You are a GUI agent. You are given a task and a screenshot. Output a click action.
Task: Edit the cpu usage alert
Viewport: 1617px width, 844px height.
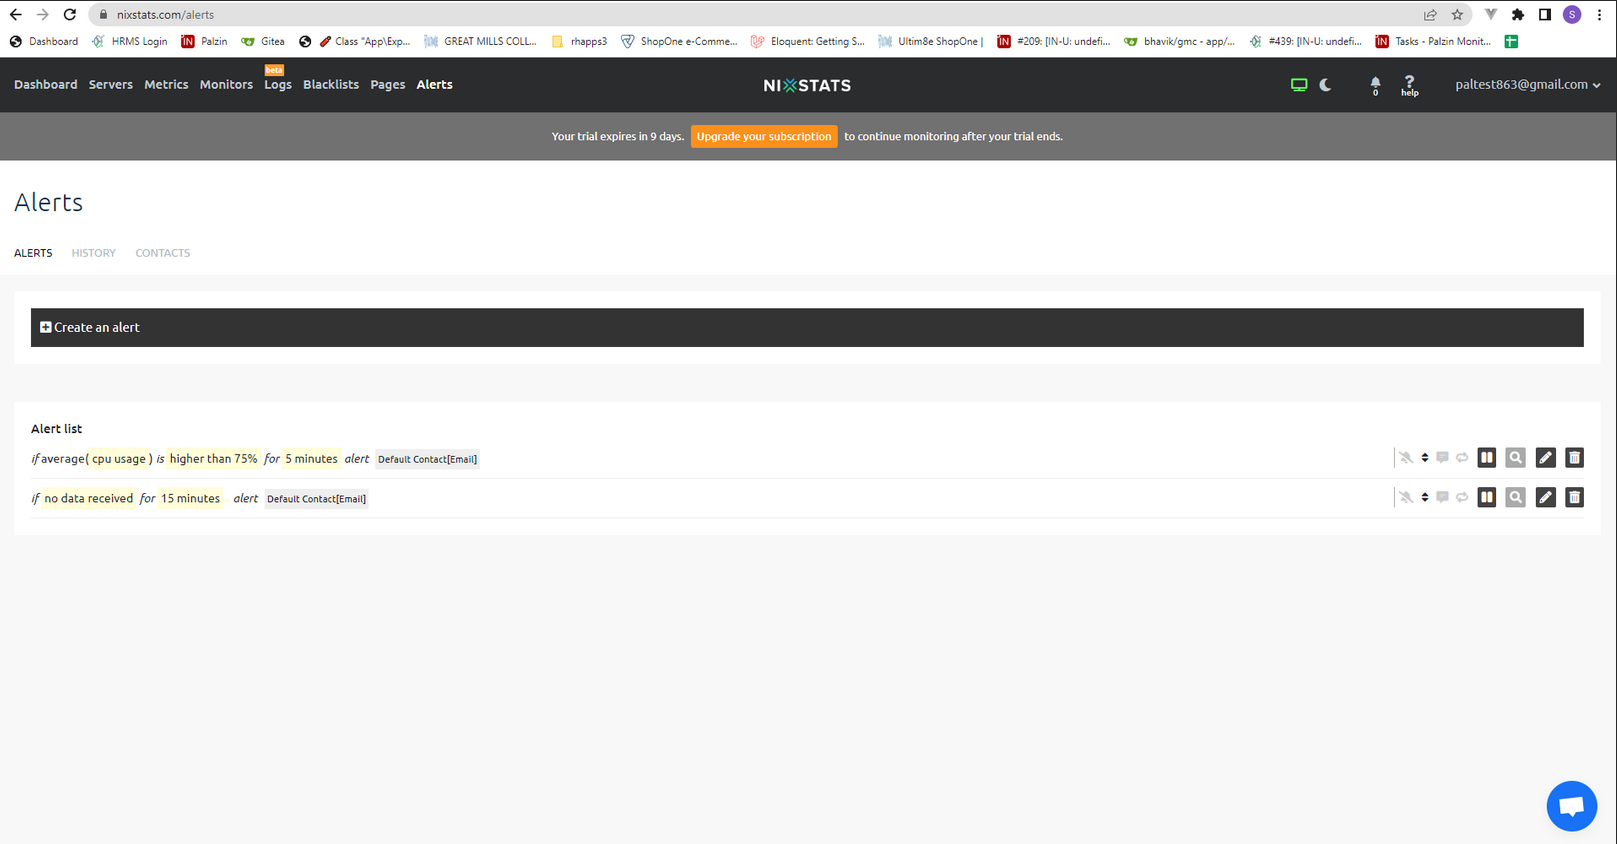pos(1545,458)
